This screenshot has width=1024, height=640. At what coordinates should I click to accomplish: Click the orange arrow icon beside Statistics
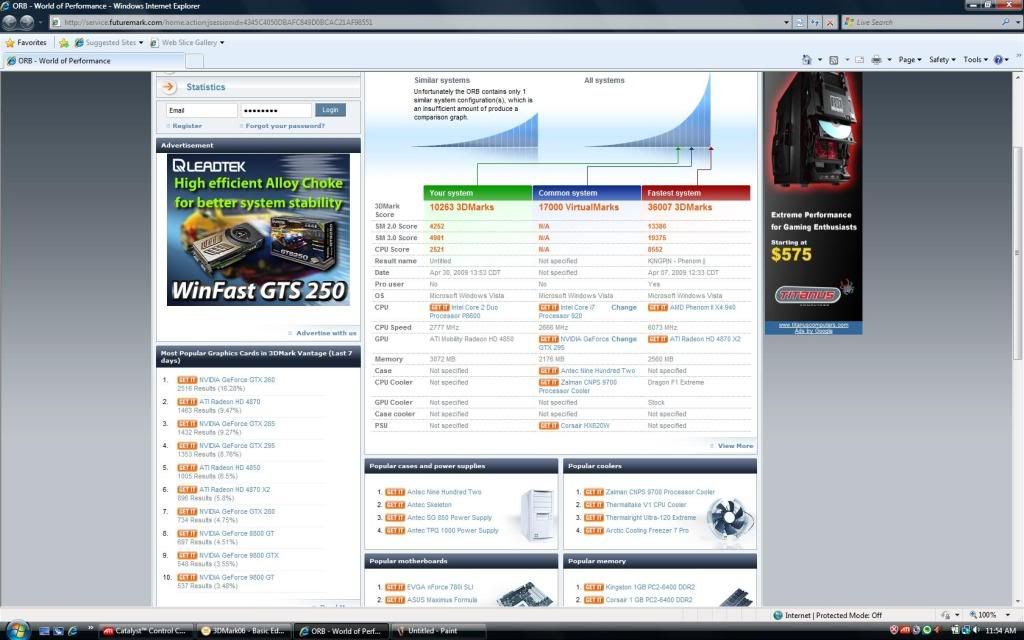169,86
